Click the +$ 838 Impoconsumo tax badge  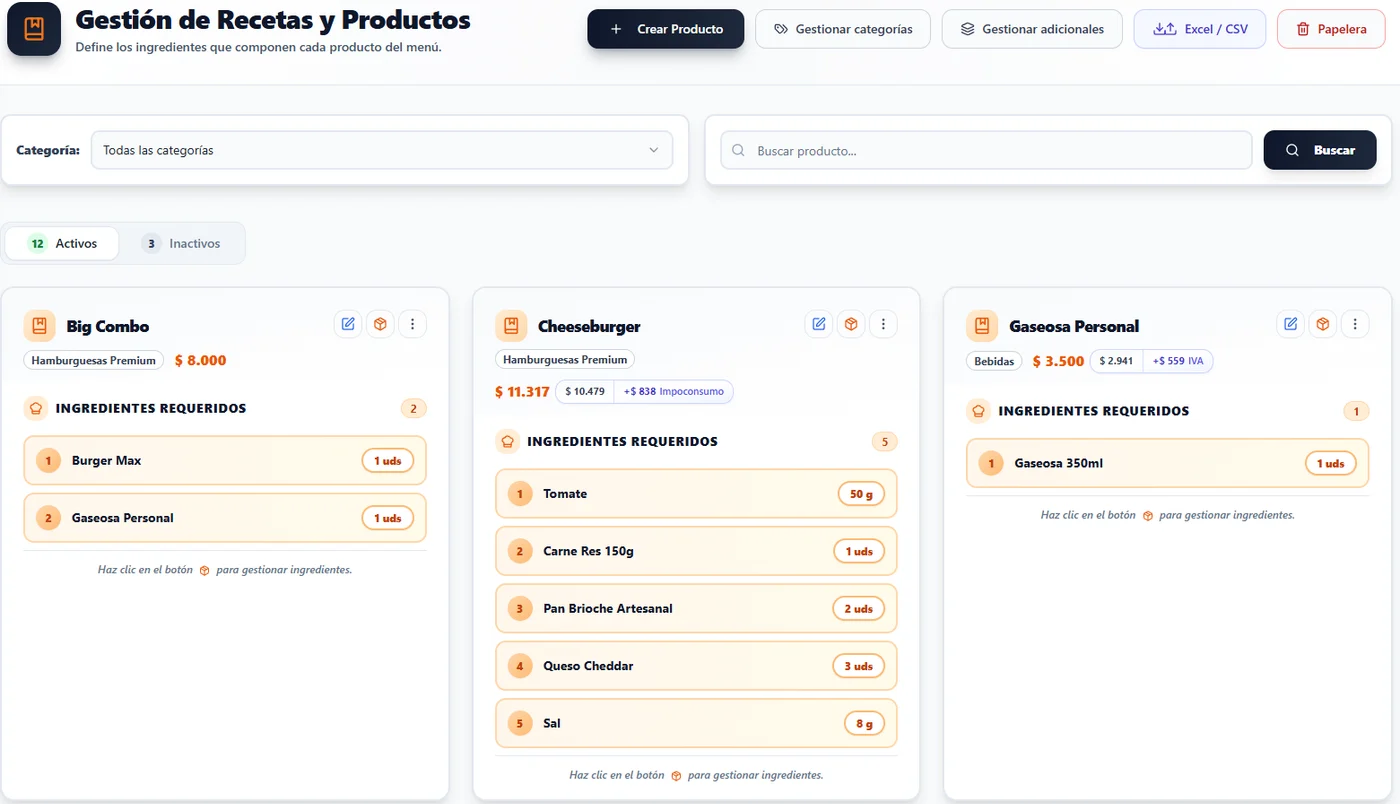674,391
